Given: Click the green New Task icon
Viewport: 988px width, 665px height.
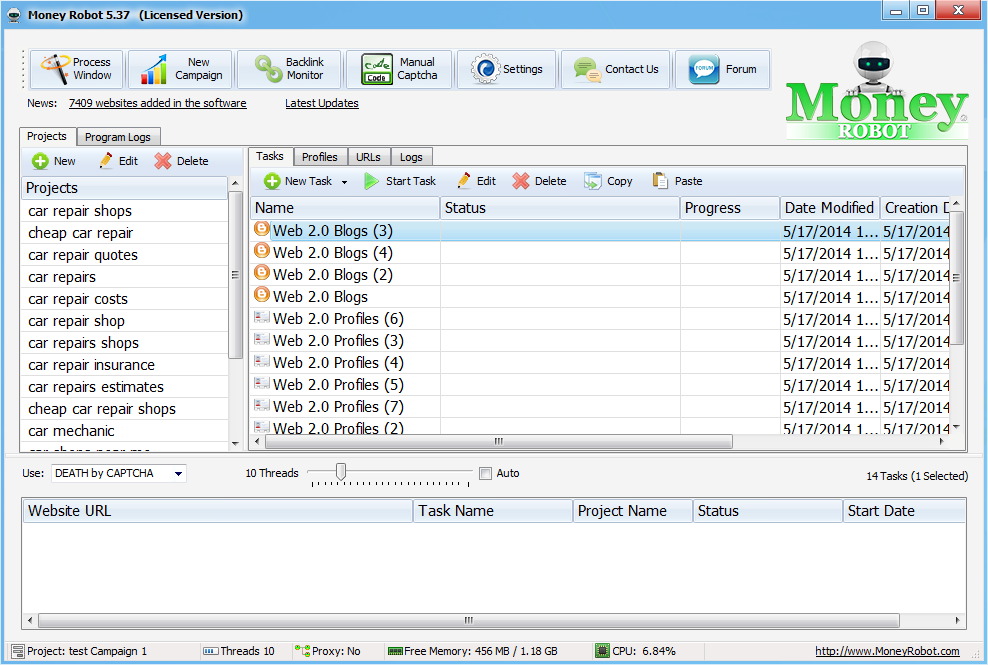Looking at the screenshot, I should [x=272, y=182].
